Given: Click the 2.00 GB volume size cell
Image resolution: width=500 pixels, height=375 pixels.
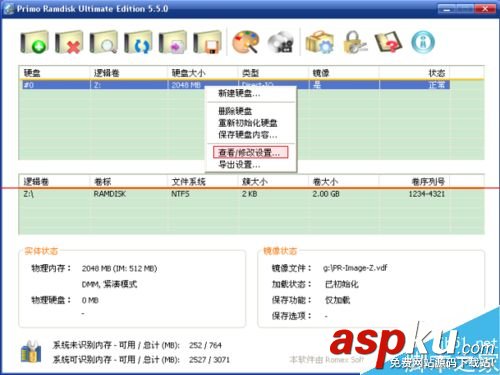Looking at the screenshot, I should click(326, 194).
